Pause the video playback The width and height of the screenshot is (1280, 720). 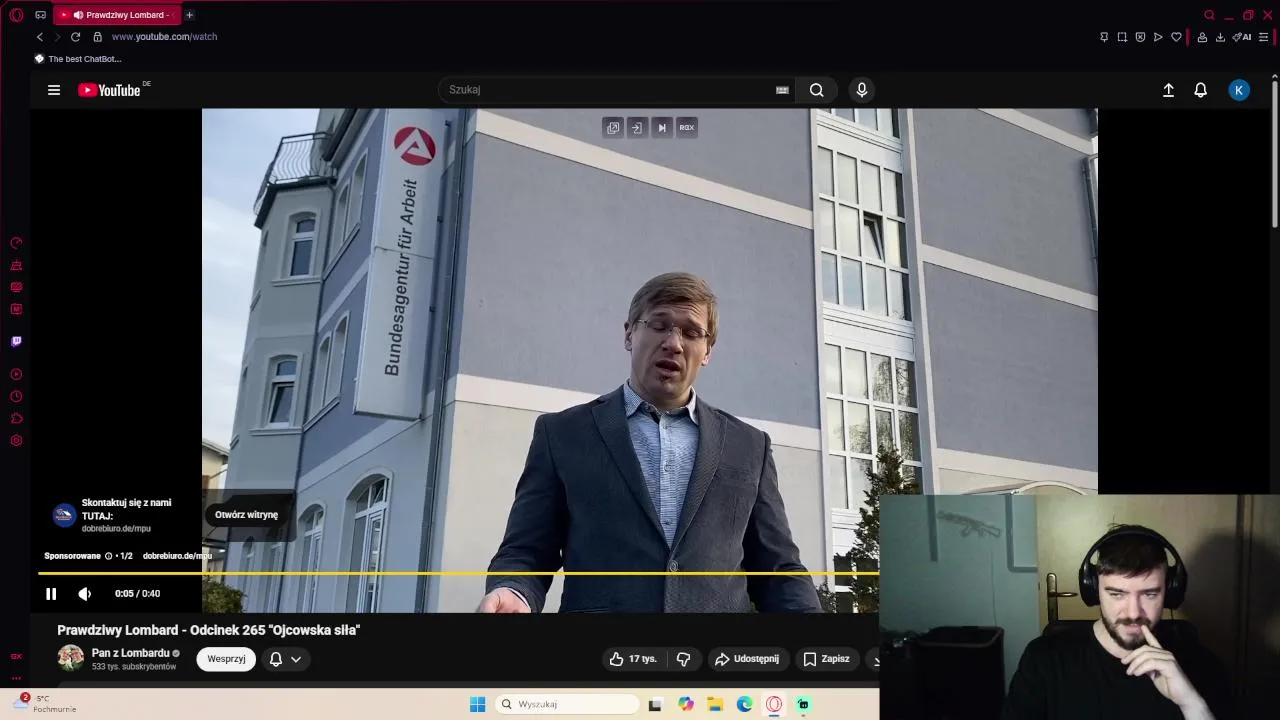tap(51, 594)
